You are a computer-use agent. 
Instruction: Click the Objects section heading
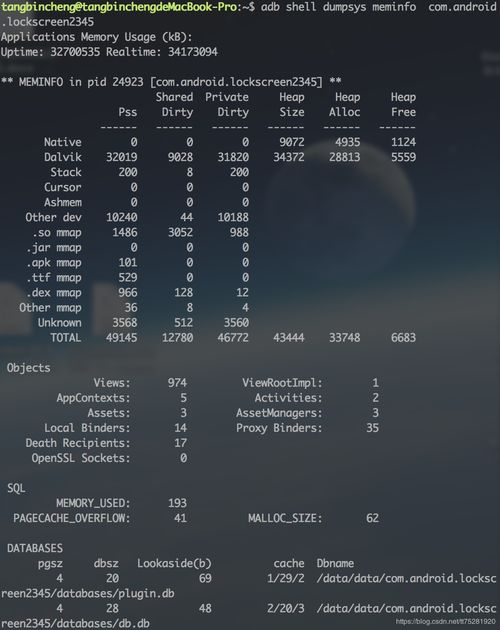[29, 368]
